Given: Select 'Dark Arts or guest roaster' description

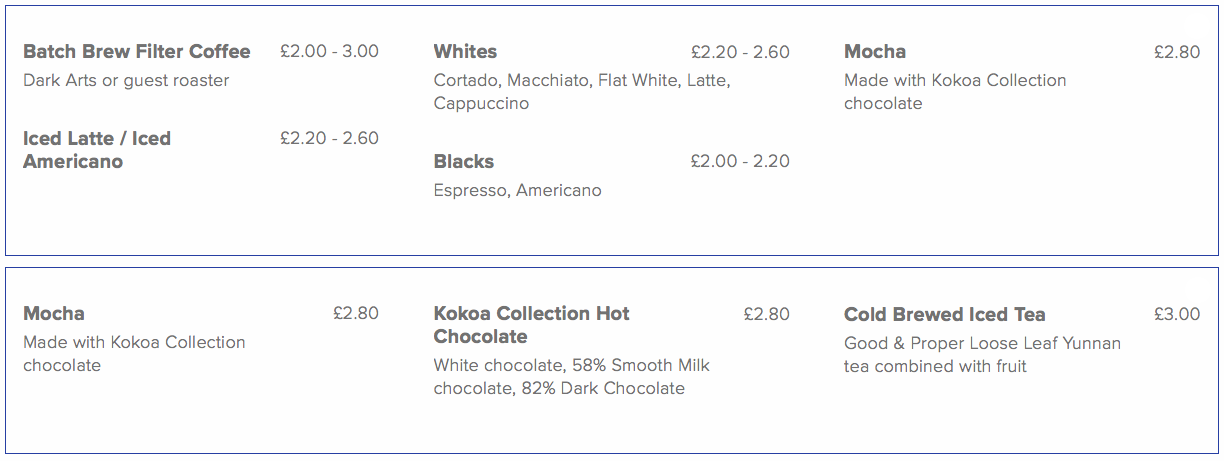Looking at the screenshot, I should pyautogui.click(x=126, y=80).
